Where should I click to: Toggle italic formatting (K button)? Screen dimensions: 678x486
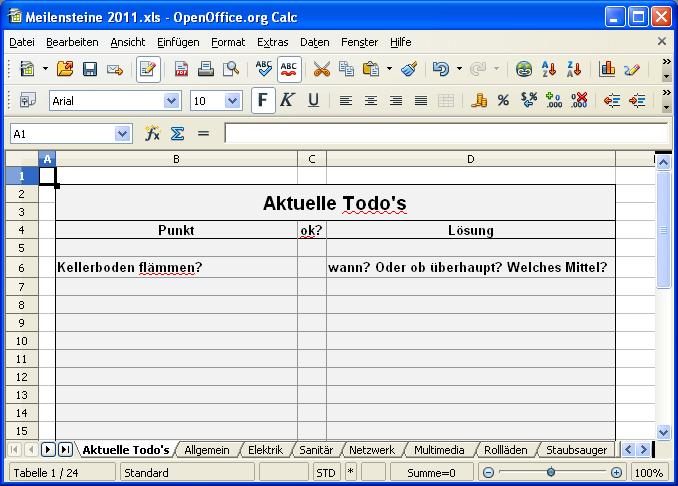[x=287, y=101]
